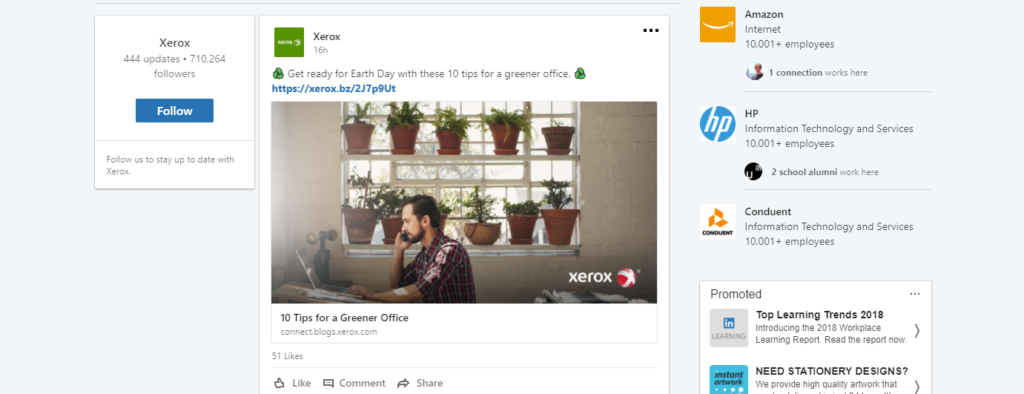Open the 10 Tips for a Greener Office article
This screenshot has width=1024, height=394.
[344, 318]
